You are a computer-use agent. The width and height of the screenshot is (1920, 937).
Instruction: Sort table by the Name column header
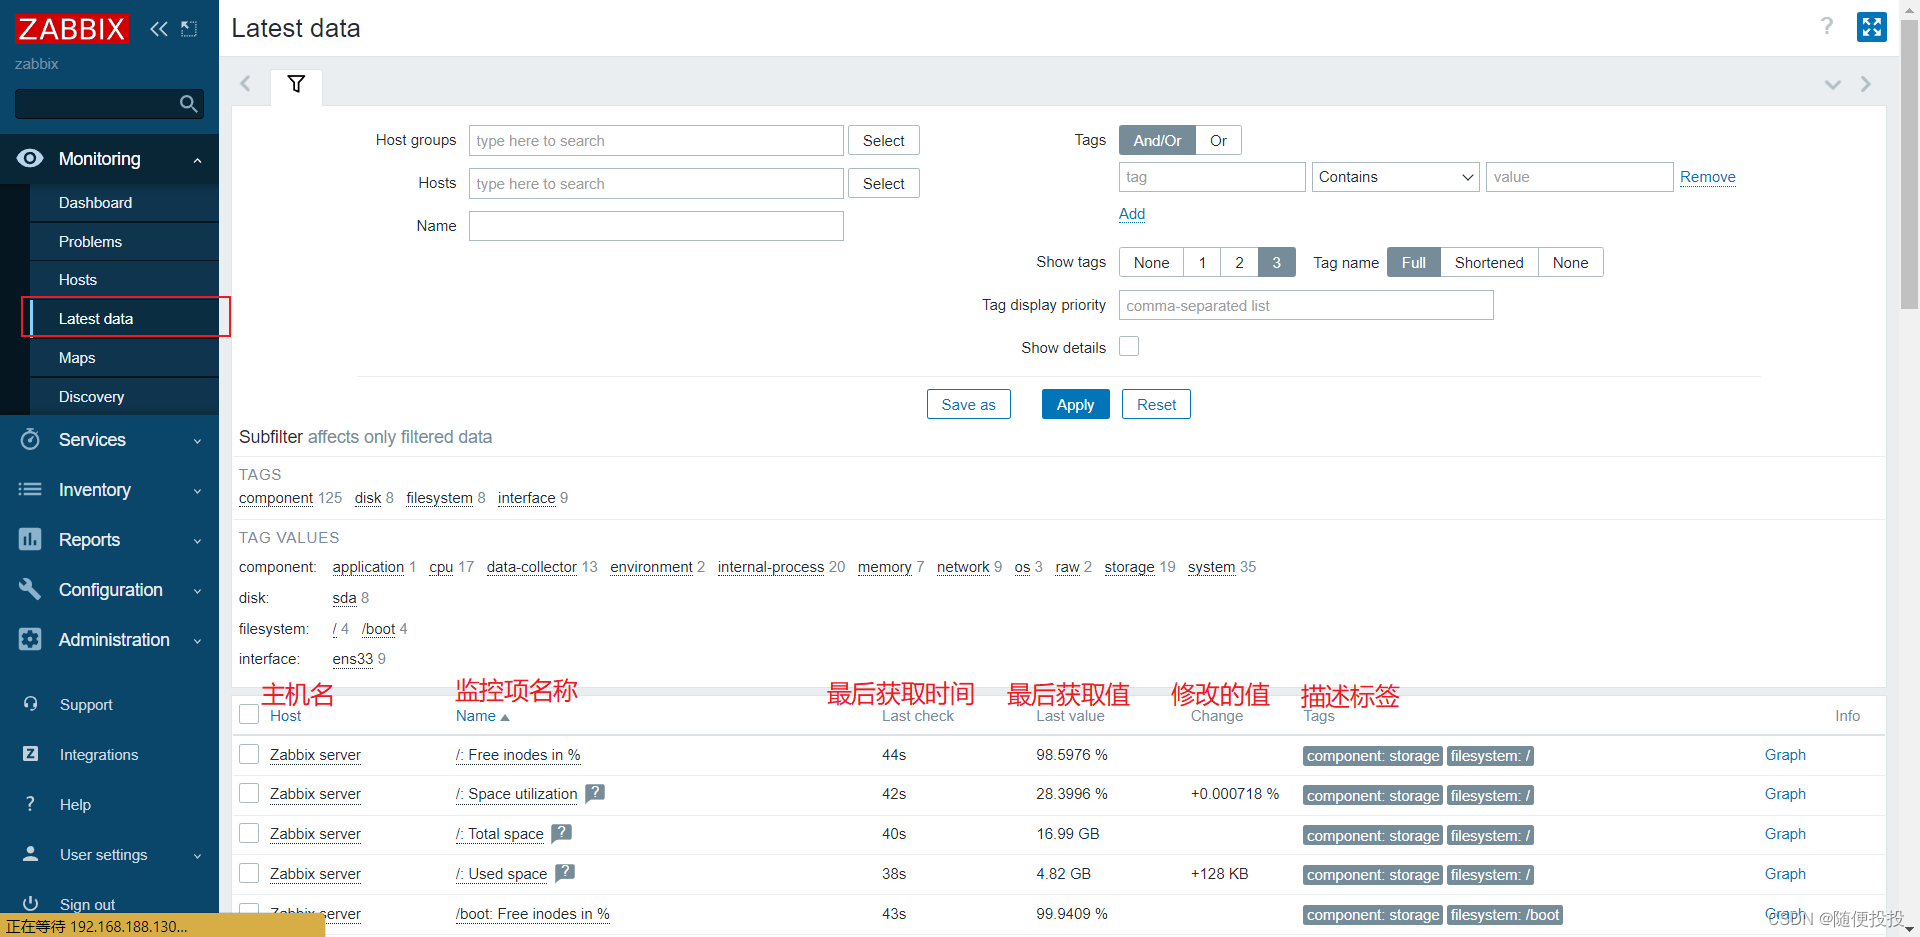coord(482,716)
